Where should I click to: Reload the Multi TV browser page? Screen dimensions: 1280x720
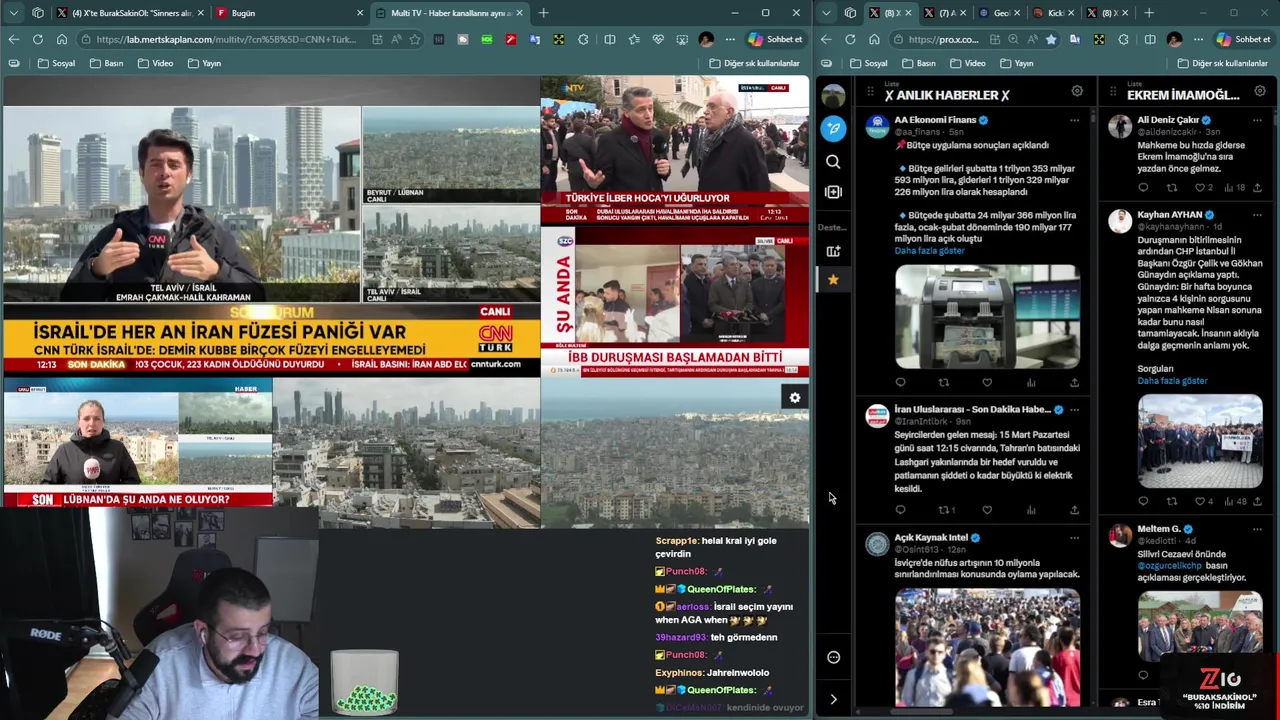pos(37,39)
